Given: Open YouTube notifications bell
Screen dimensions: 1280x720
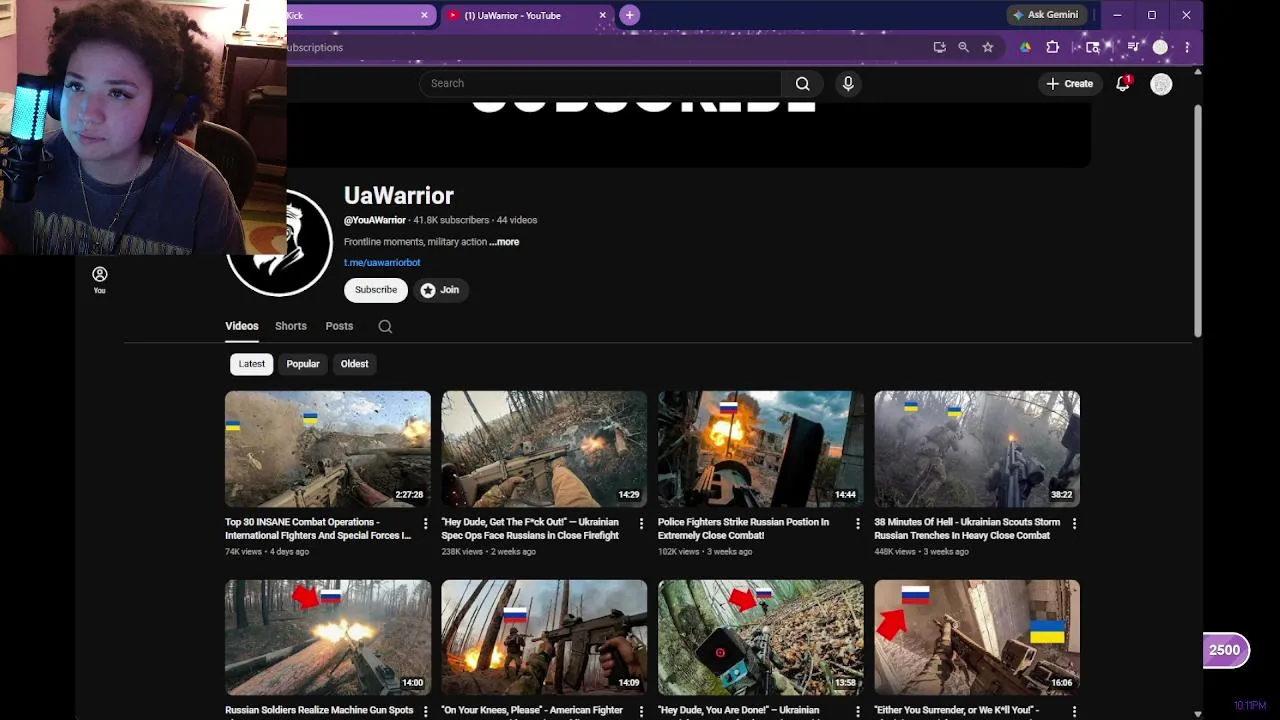Looking at the screenshot, I should coord(1123,84).
